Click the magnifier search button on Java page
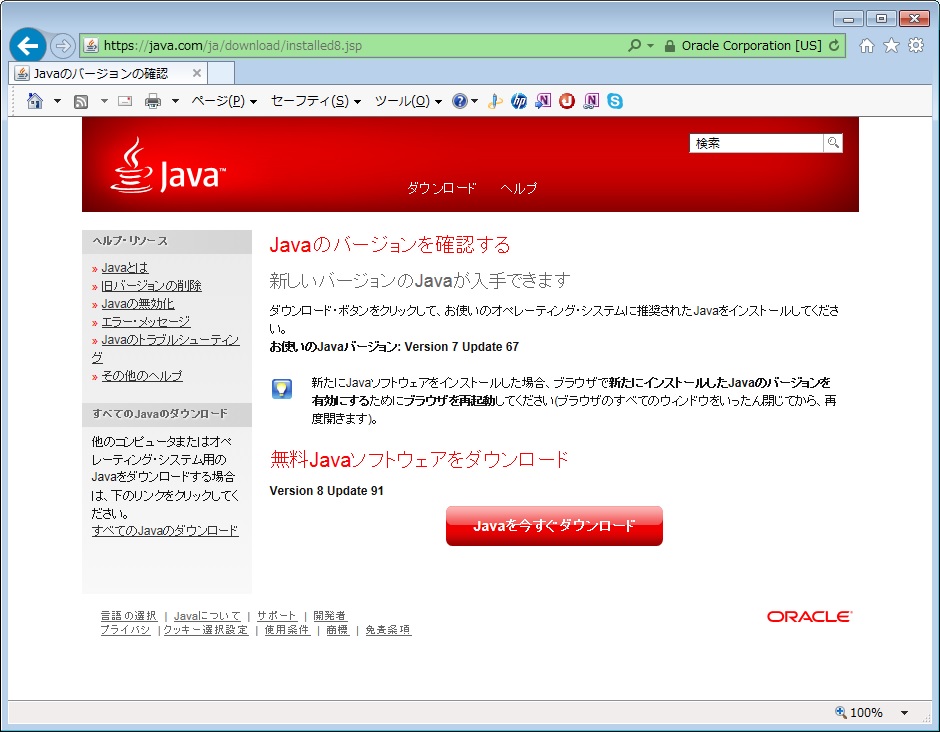The width and height of the screenshot is (940, 732). click(832, 143)
